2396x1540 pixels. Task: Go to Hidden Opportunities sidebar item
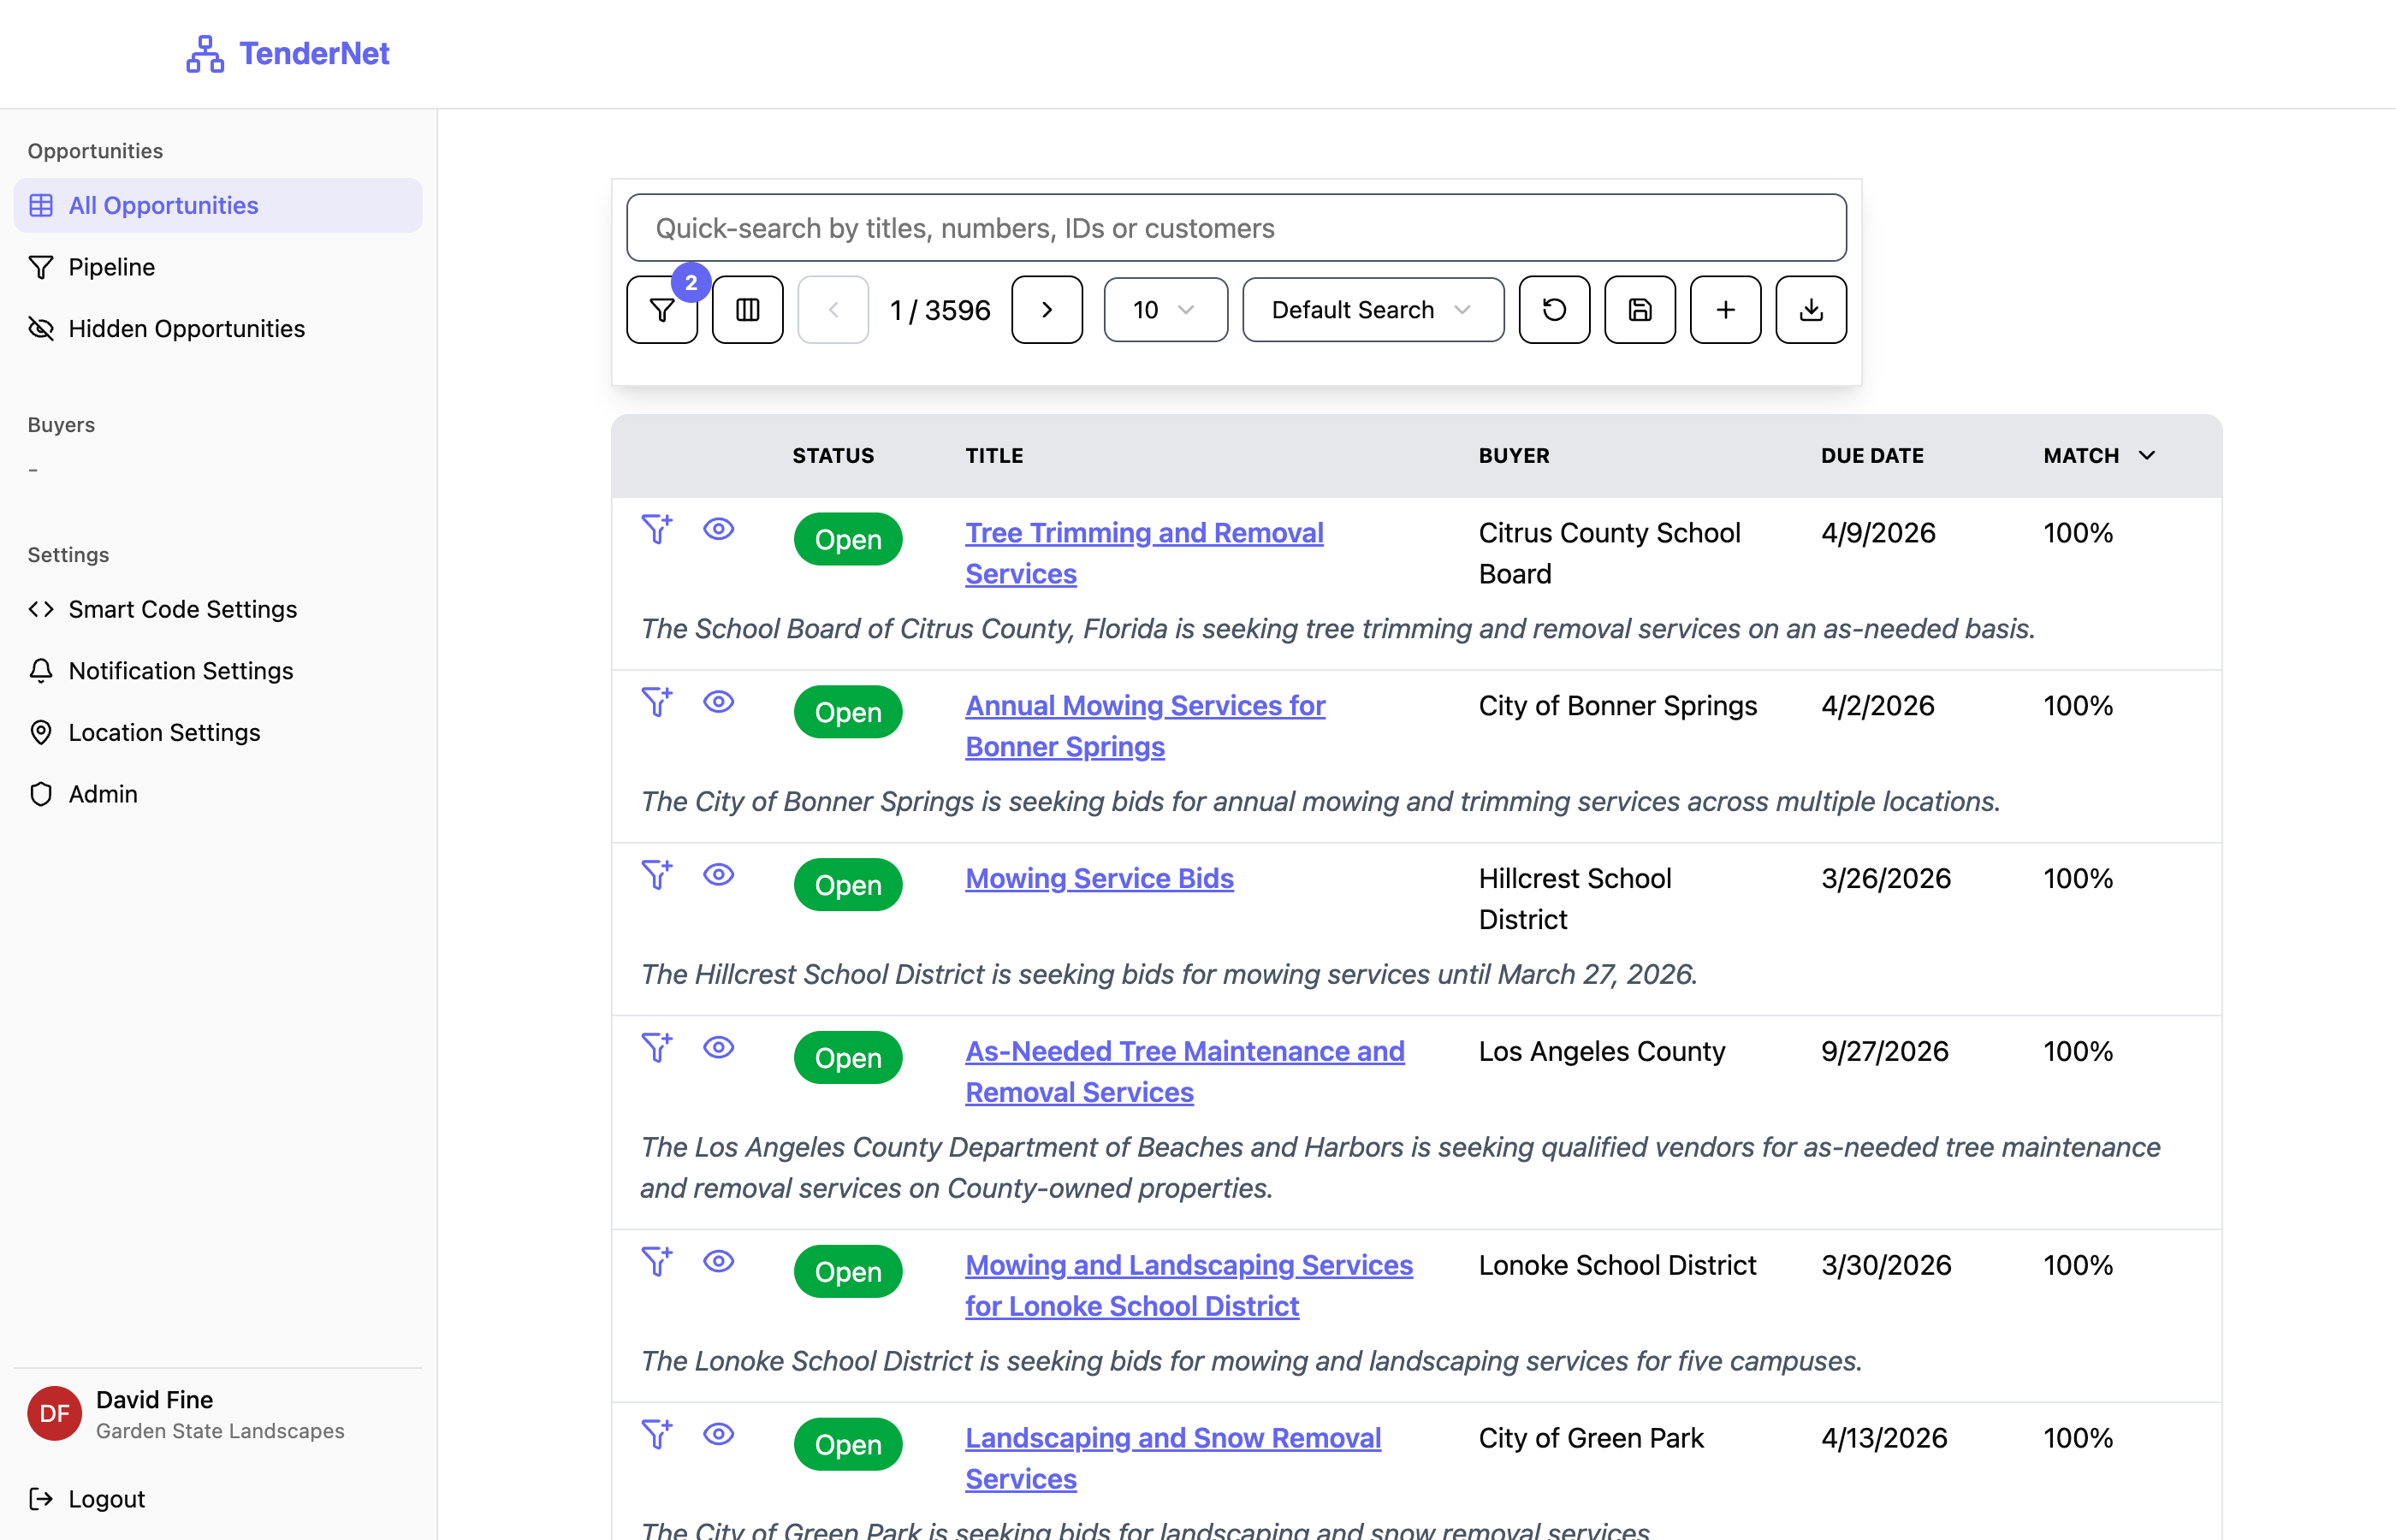(186, 329)
